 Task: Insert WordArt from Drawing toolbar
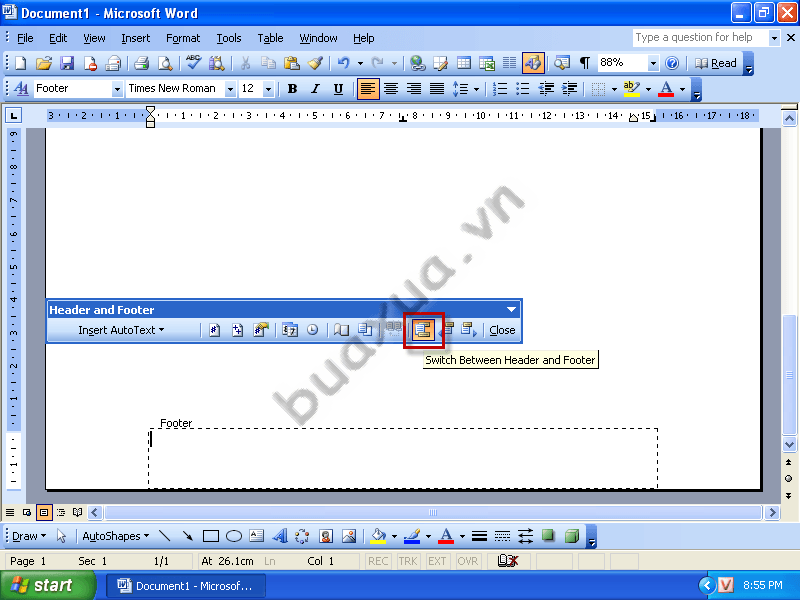[280, 536]
